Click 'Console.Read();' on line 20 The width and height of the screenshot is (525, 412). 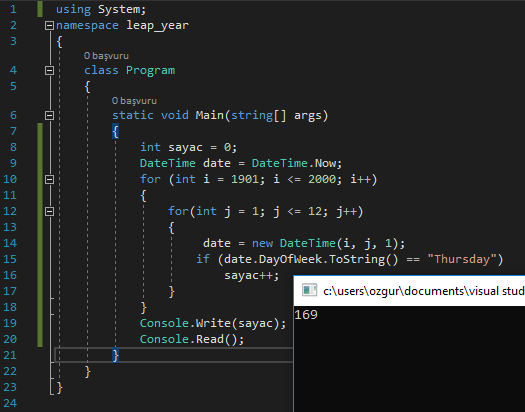pos(192,339)
